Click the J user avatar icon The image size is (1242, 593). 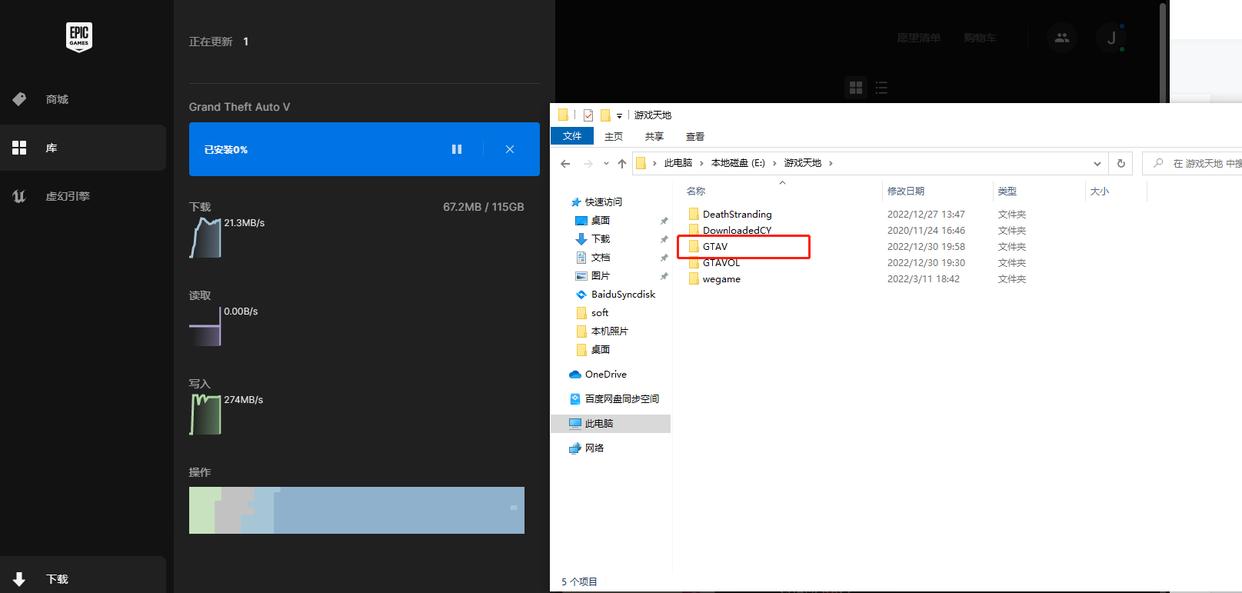1111,38
